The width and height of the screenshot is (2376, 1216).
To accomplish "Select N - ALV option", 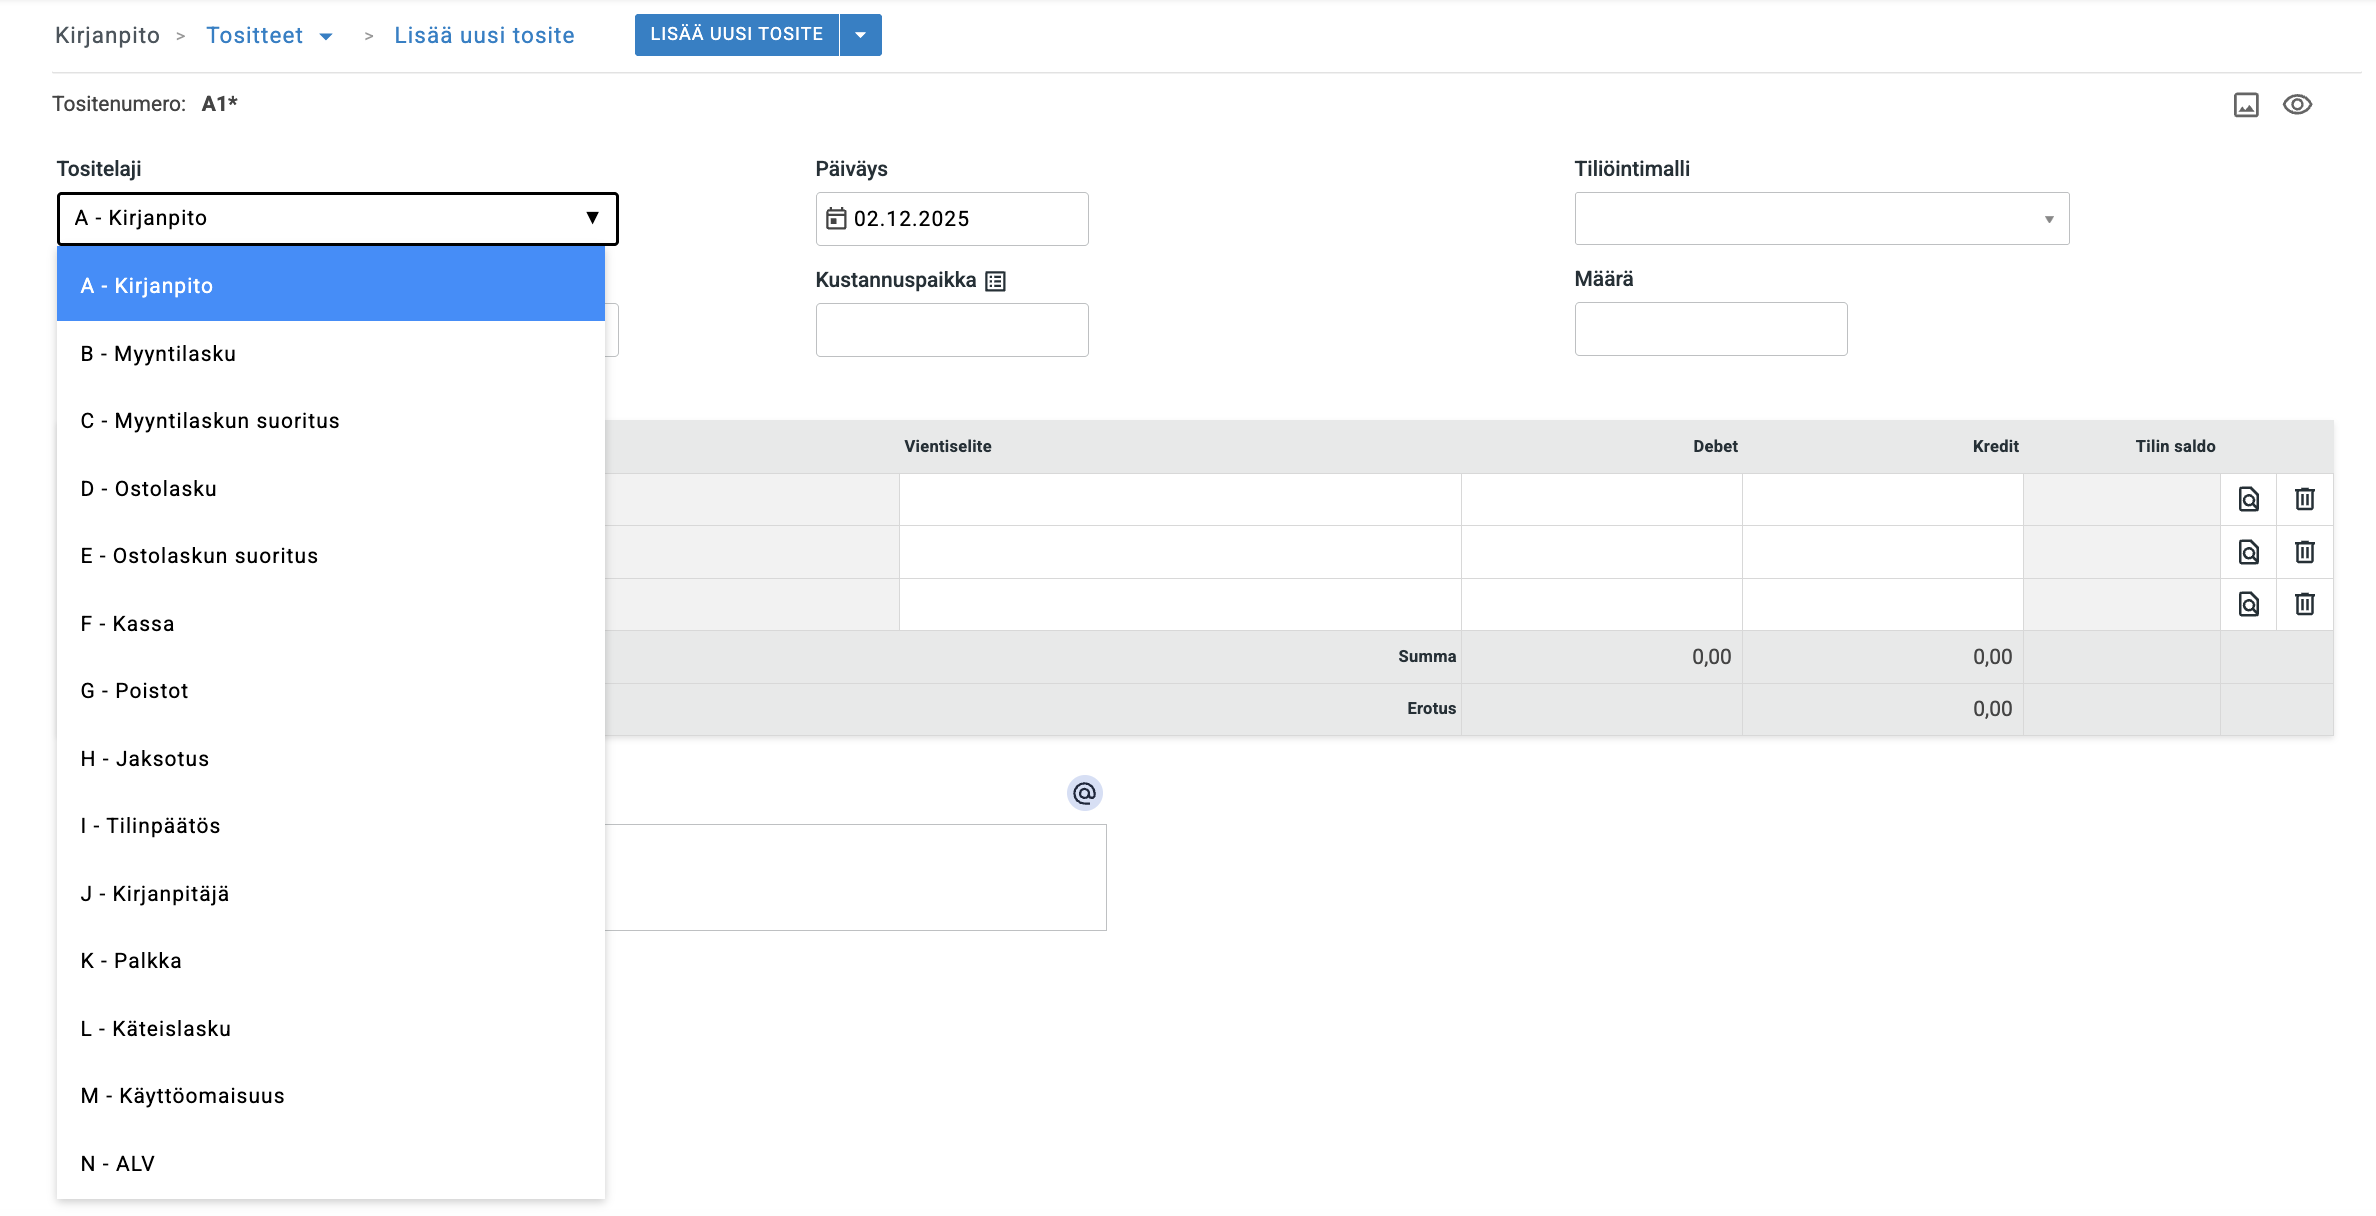I will [x=118, y=1164].
